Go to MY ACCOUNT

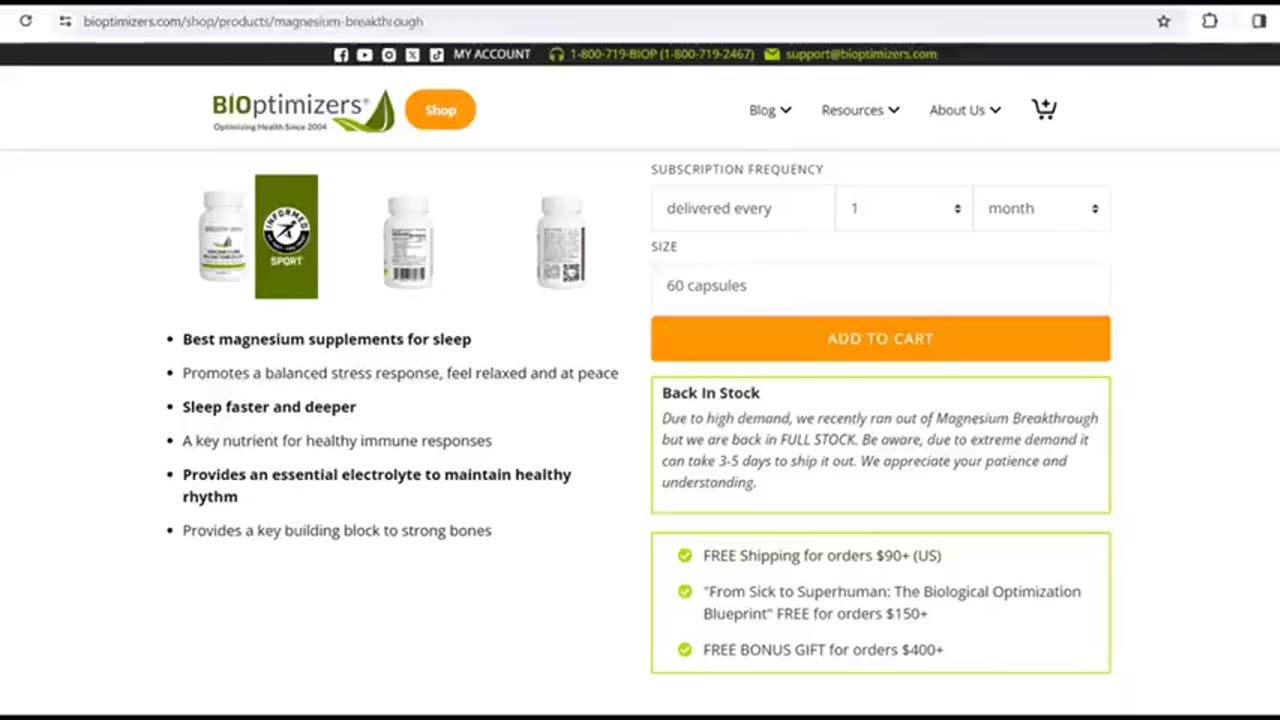pyautogui.click(x=492, y=54)
